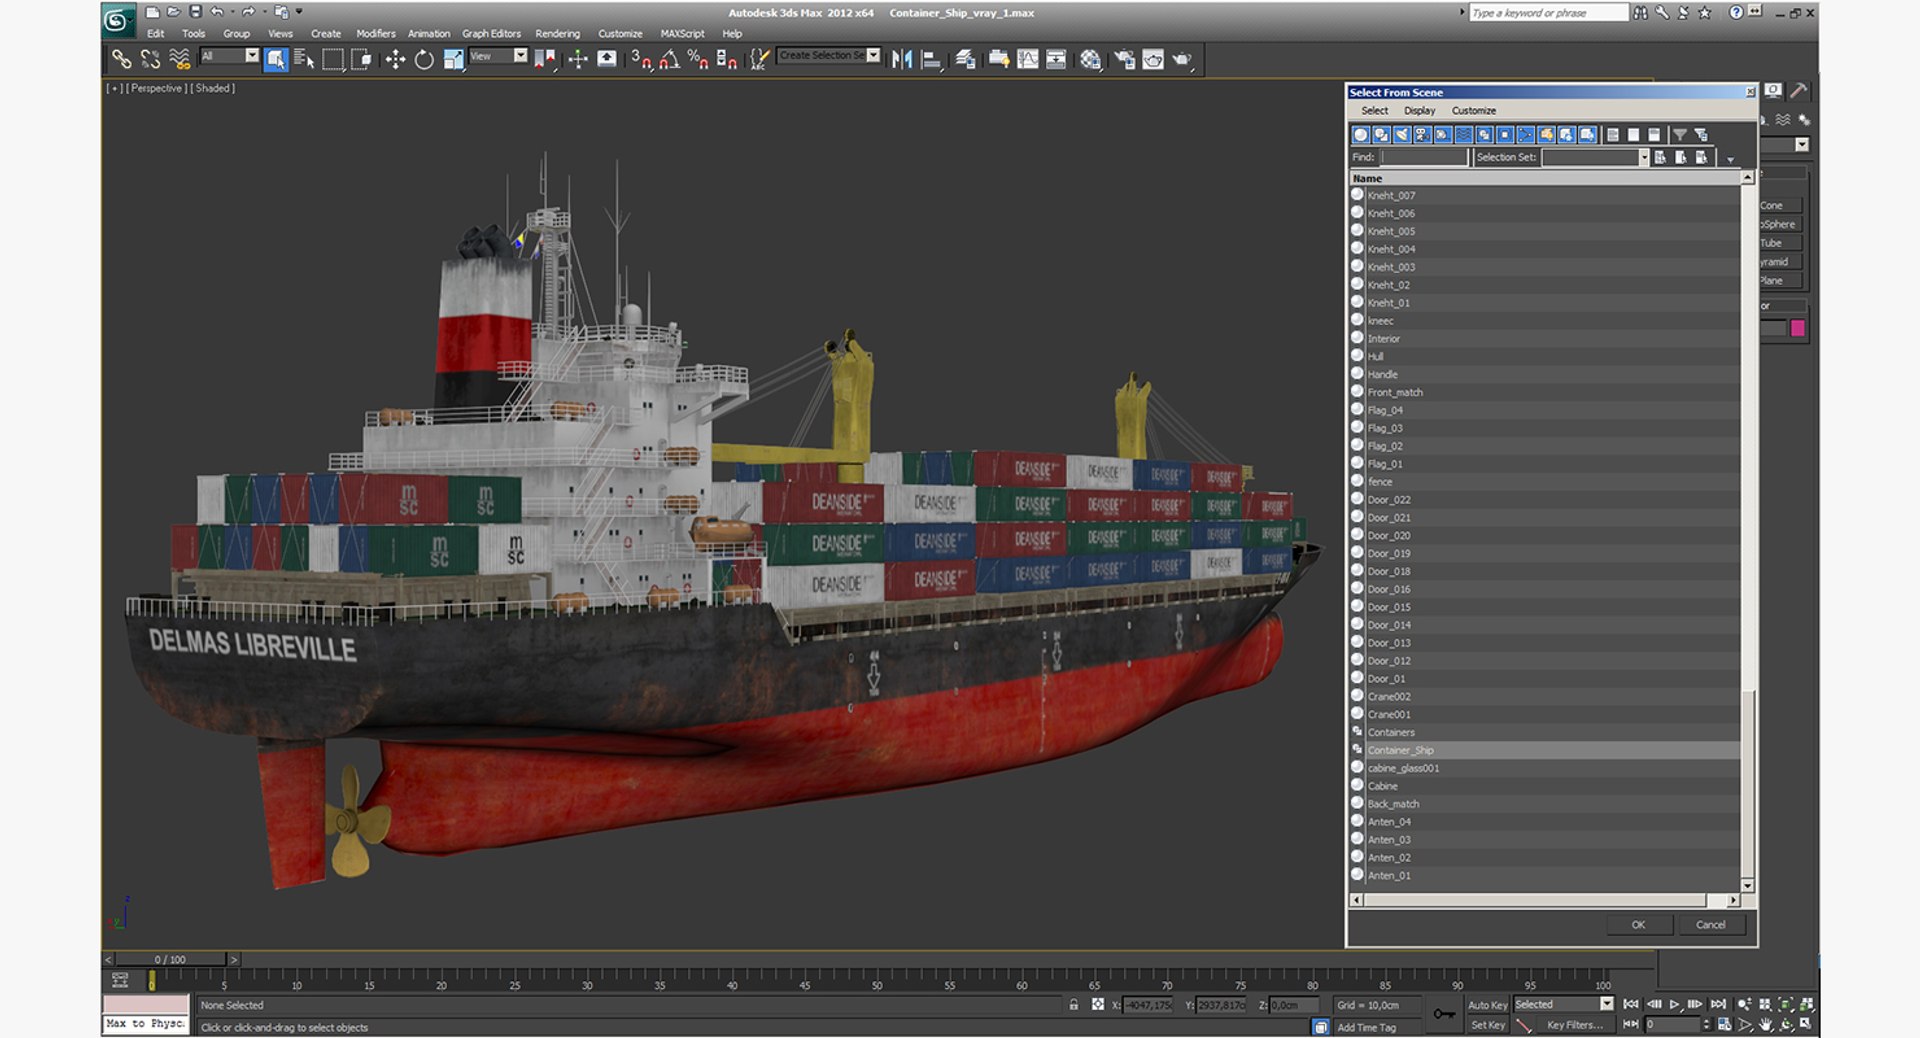Screen dimensions: 1920x1038
Task: Activate the Select and Scale tool
Action: tap(453, 59)
